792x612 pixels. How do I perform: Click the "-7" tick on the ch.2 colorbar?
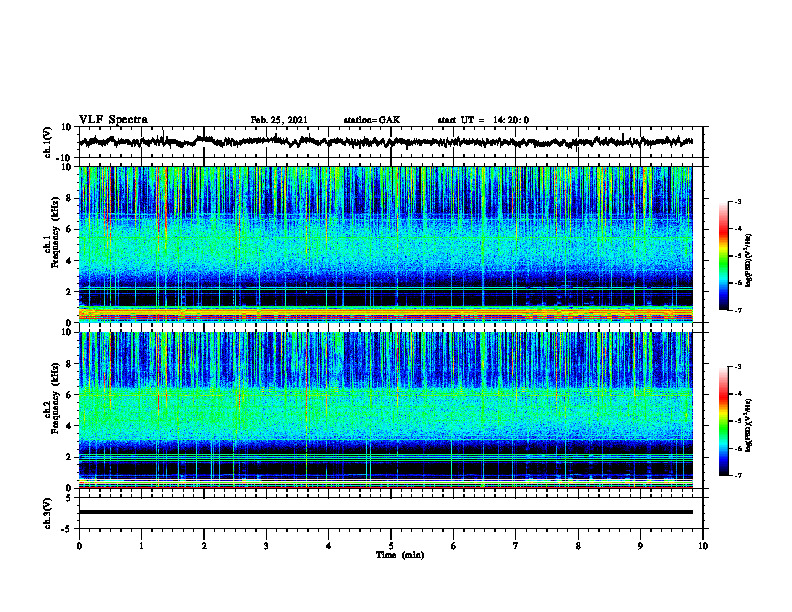[737, 475]
